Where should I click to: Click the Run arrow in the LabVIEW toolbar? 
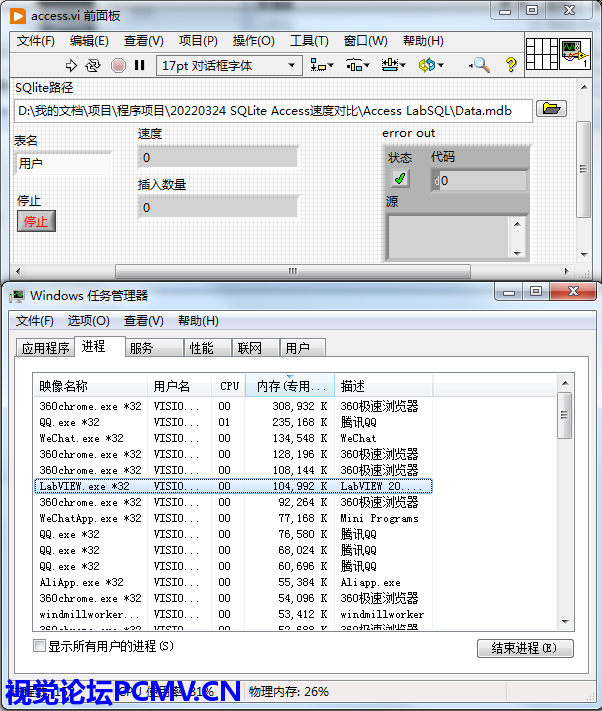(71, 65)
